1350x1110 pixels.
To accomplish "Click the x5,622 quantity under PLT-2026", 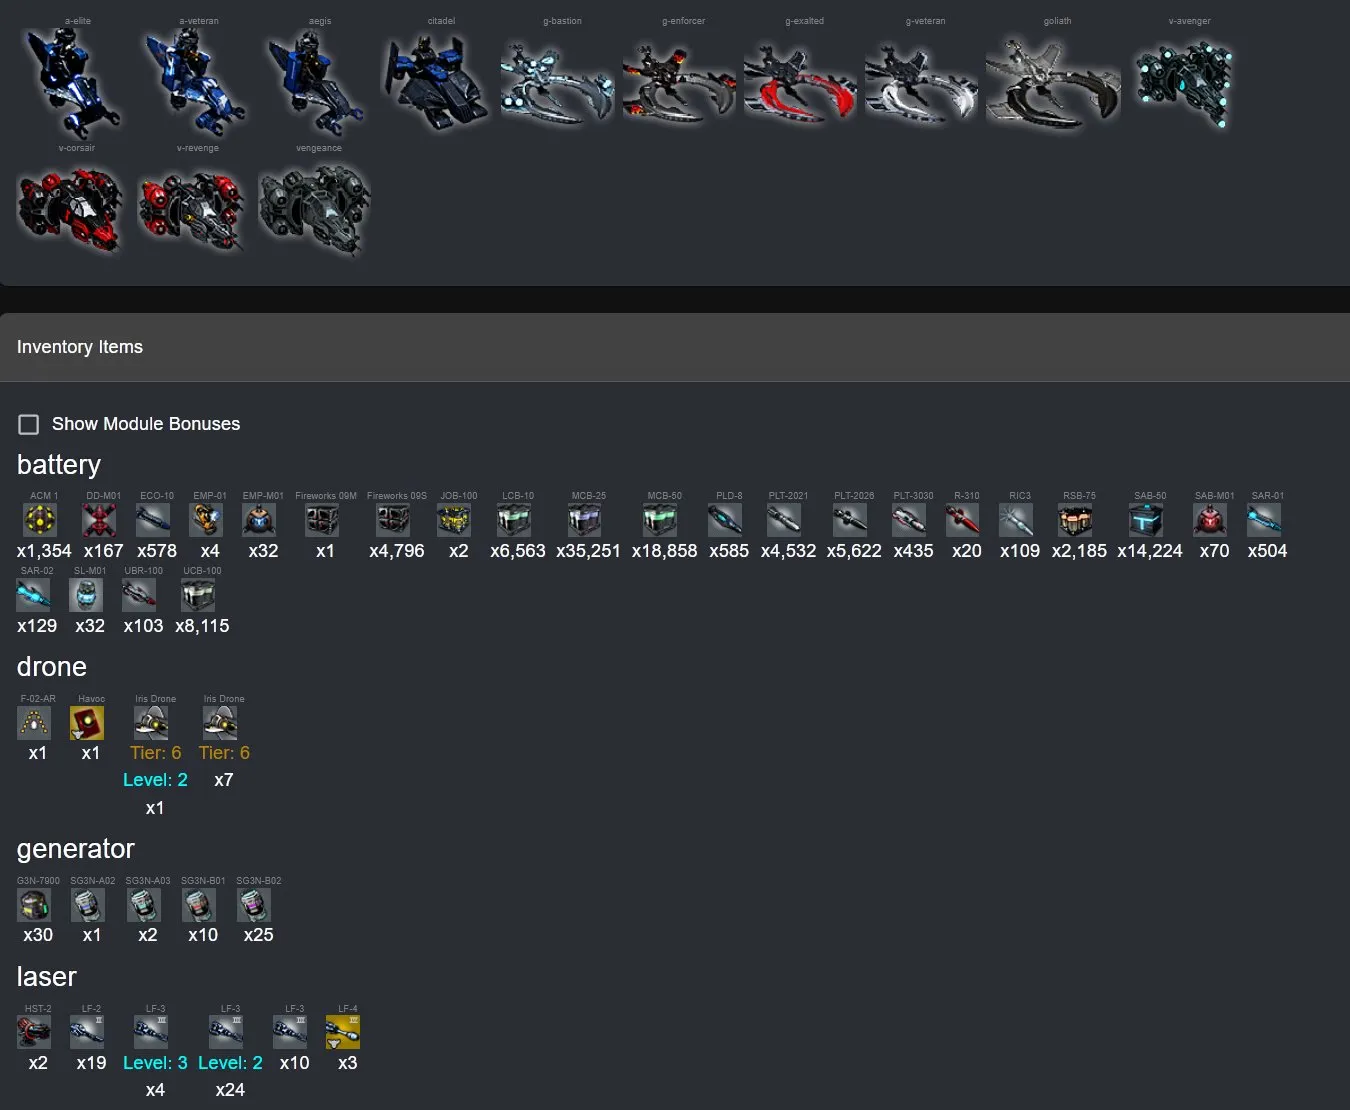I will pos(854,551).
